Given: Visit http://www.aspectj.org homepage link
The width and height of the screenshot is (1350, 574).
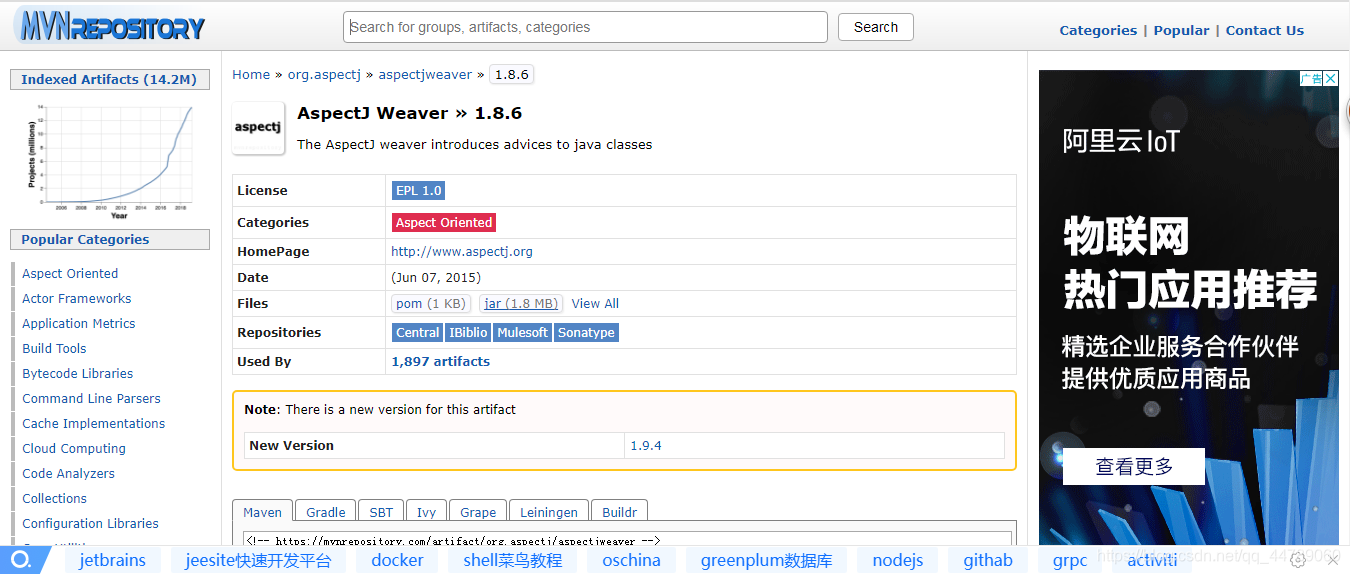Looking at the screenshot, I should 462,251.
